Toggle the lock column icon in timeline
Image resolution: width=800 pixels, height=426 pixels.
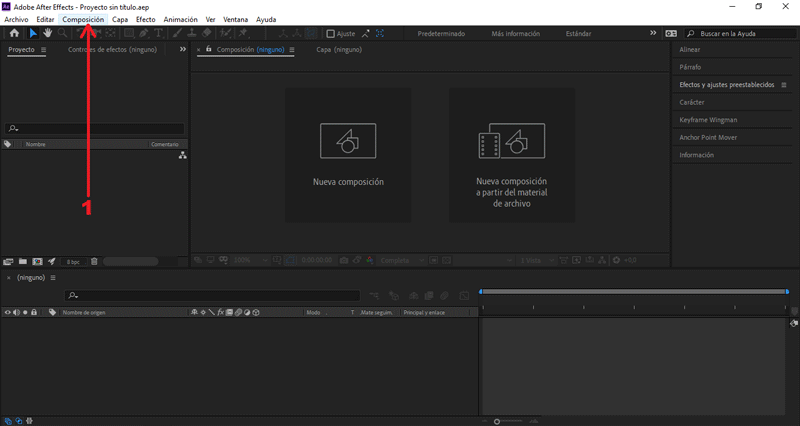(34, 312)
